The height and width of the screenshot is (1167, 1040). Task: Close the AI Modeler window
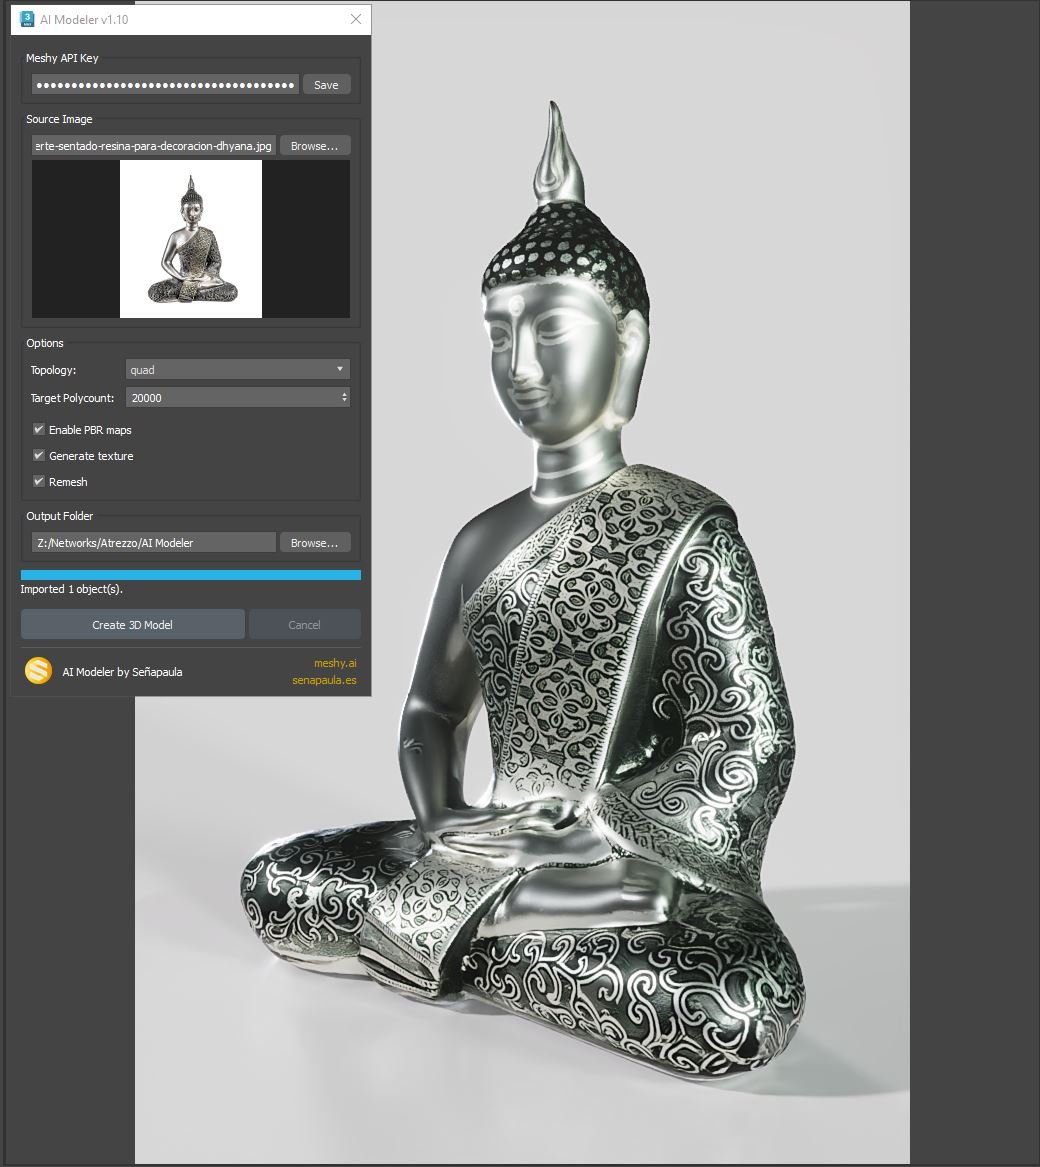[x=356, y=19]
